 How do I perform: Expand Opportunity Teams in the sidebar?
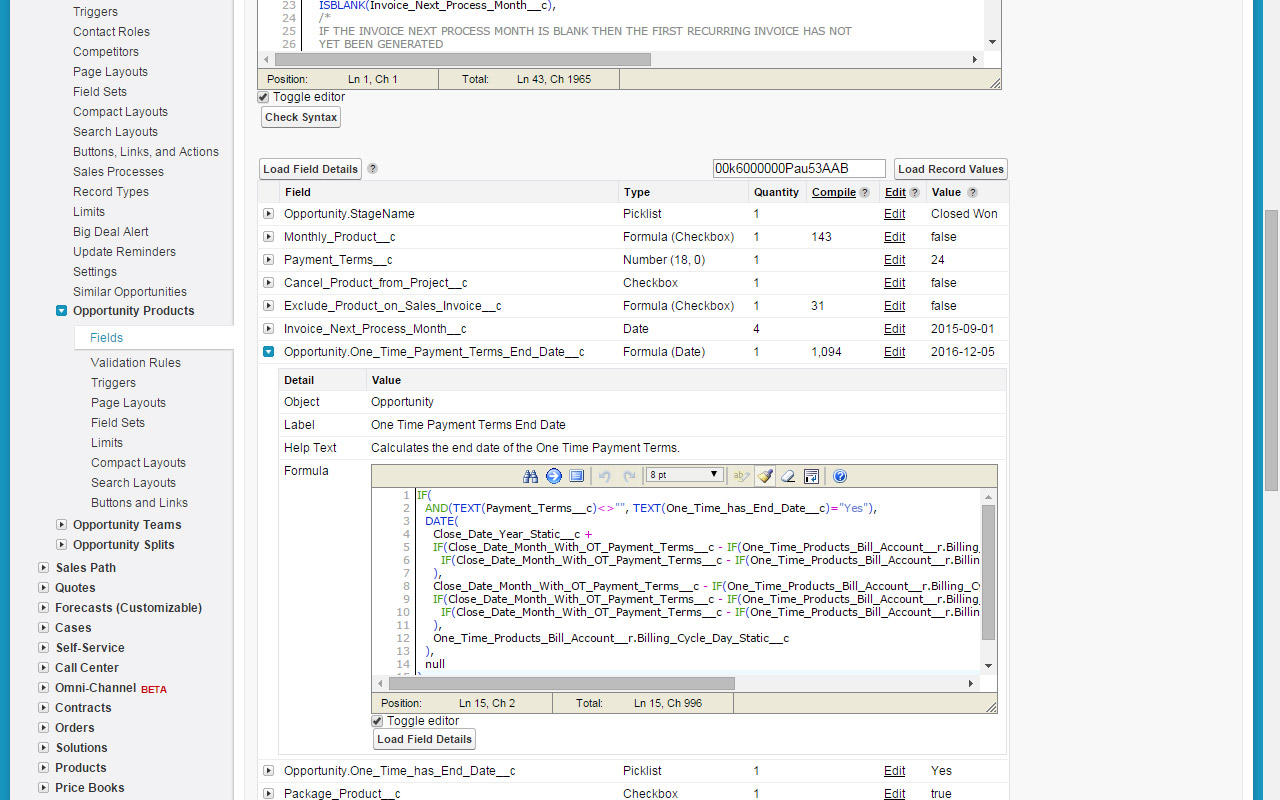click(x=62, y=525)
